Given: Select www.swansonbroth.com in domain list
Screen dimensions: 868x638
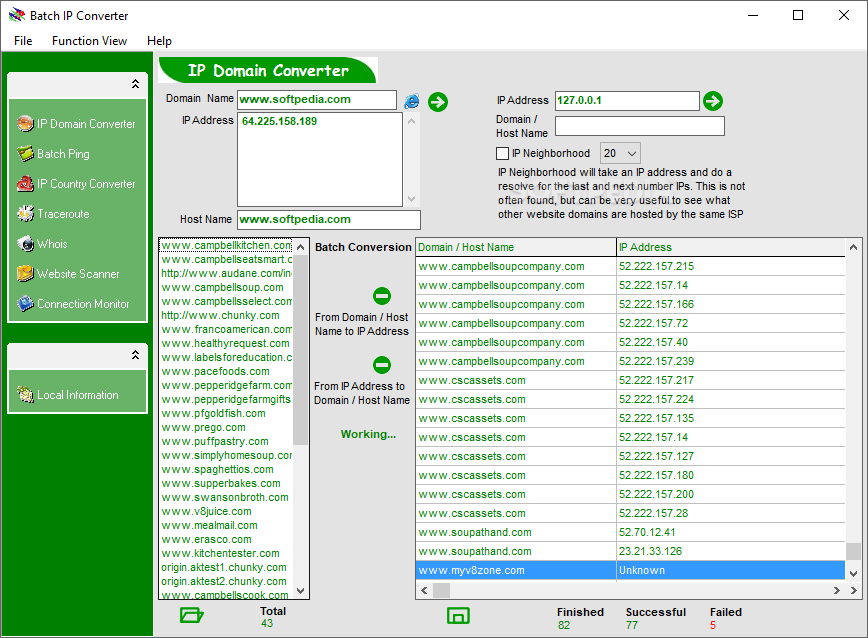Looking at the screenshot, I should [226, 497].
